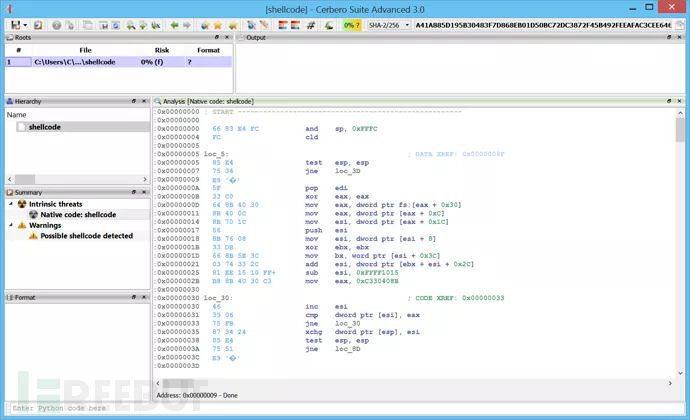Click the Possible shellcode detected warning

(x=85, y=236)
